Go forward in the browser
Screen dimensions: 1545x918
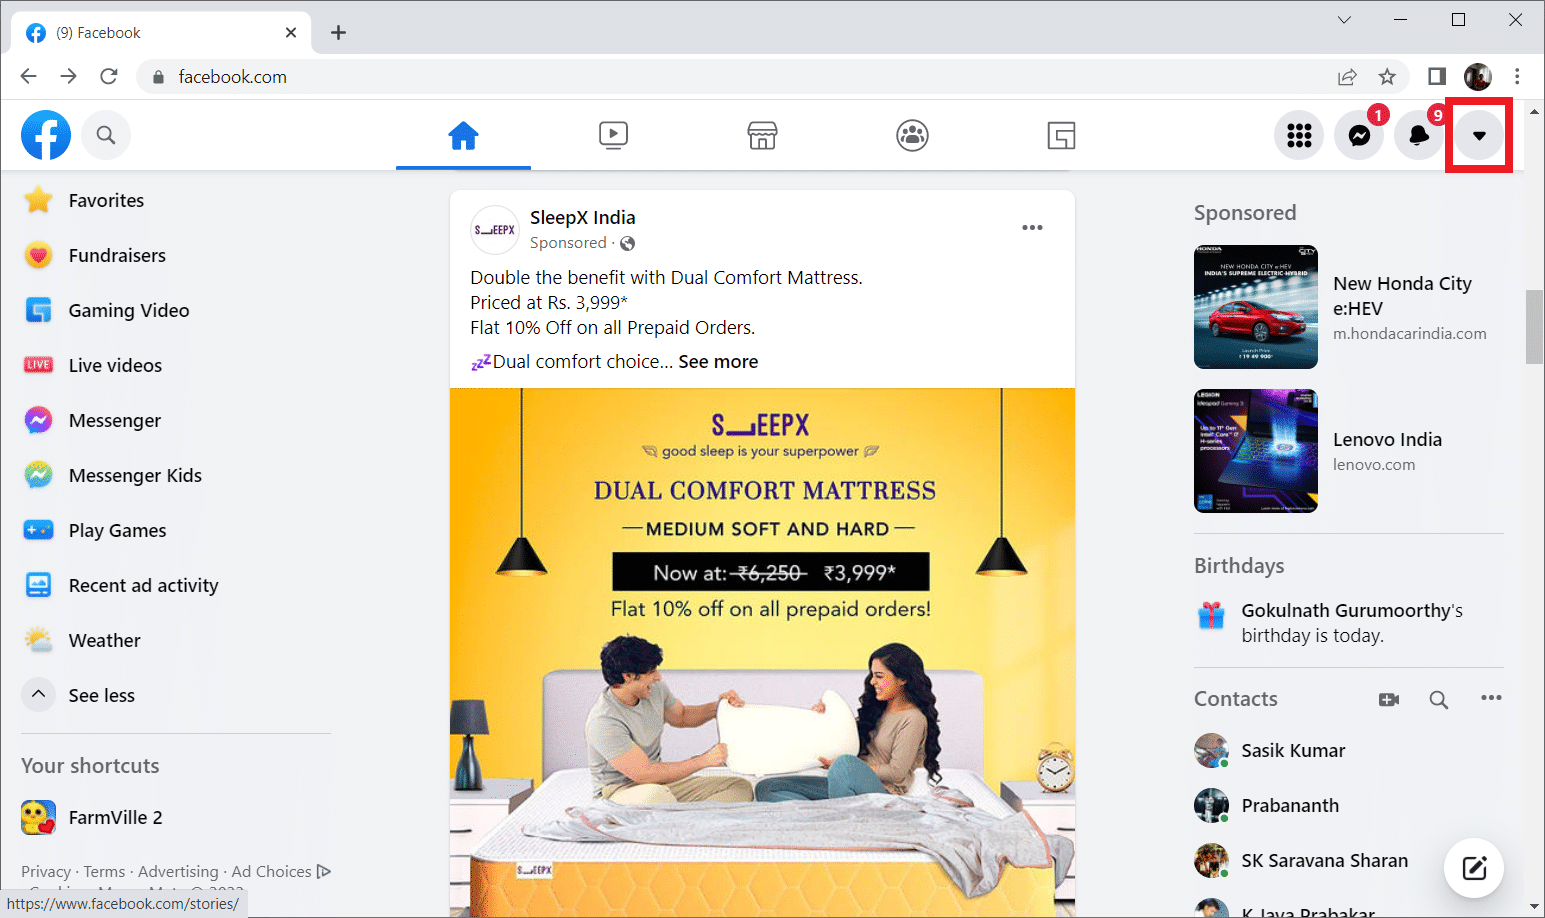point(68,76)
